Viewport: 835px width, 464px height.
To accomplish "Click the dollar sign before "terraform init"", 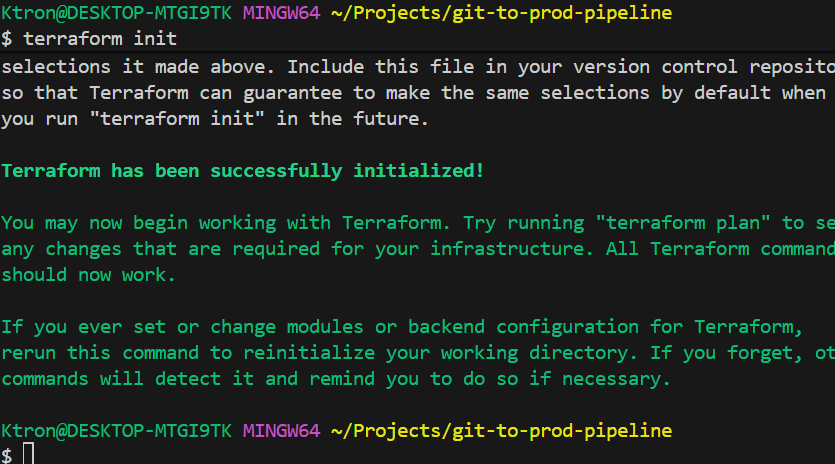I will coord(7,39).
